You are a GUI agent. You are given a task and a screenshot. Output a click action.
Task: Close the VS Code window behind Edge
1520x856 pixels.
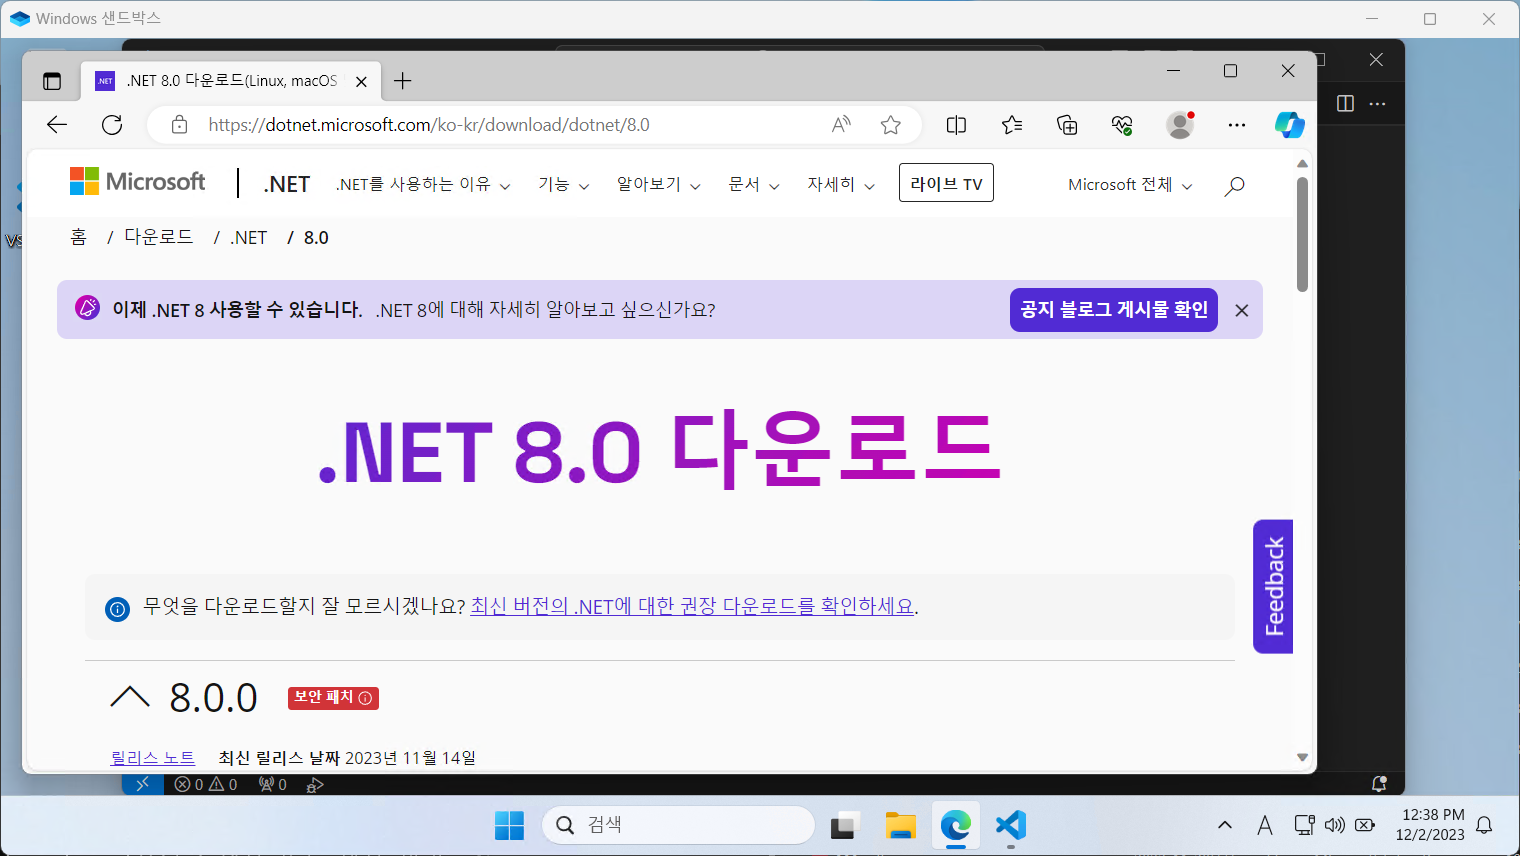click(1376, 60)
